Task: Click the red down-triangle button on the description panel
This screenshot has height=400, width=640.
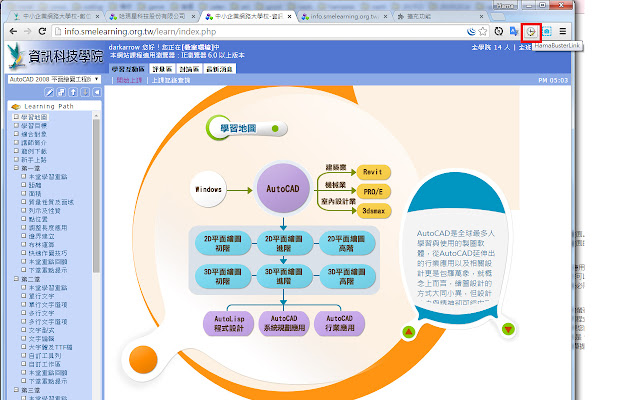Action: [x=508, y=329]
